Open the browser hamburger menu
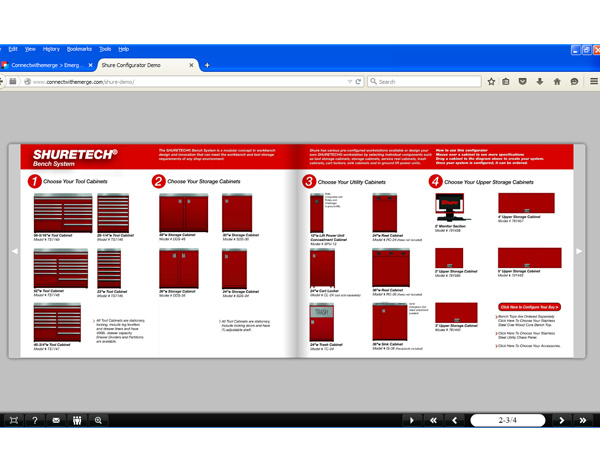This screenshot has width=600, height=472. [593, 81]
